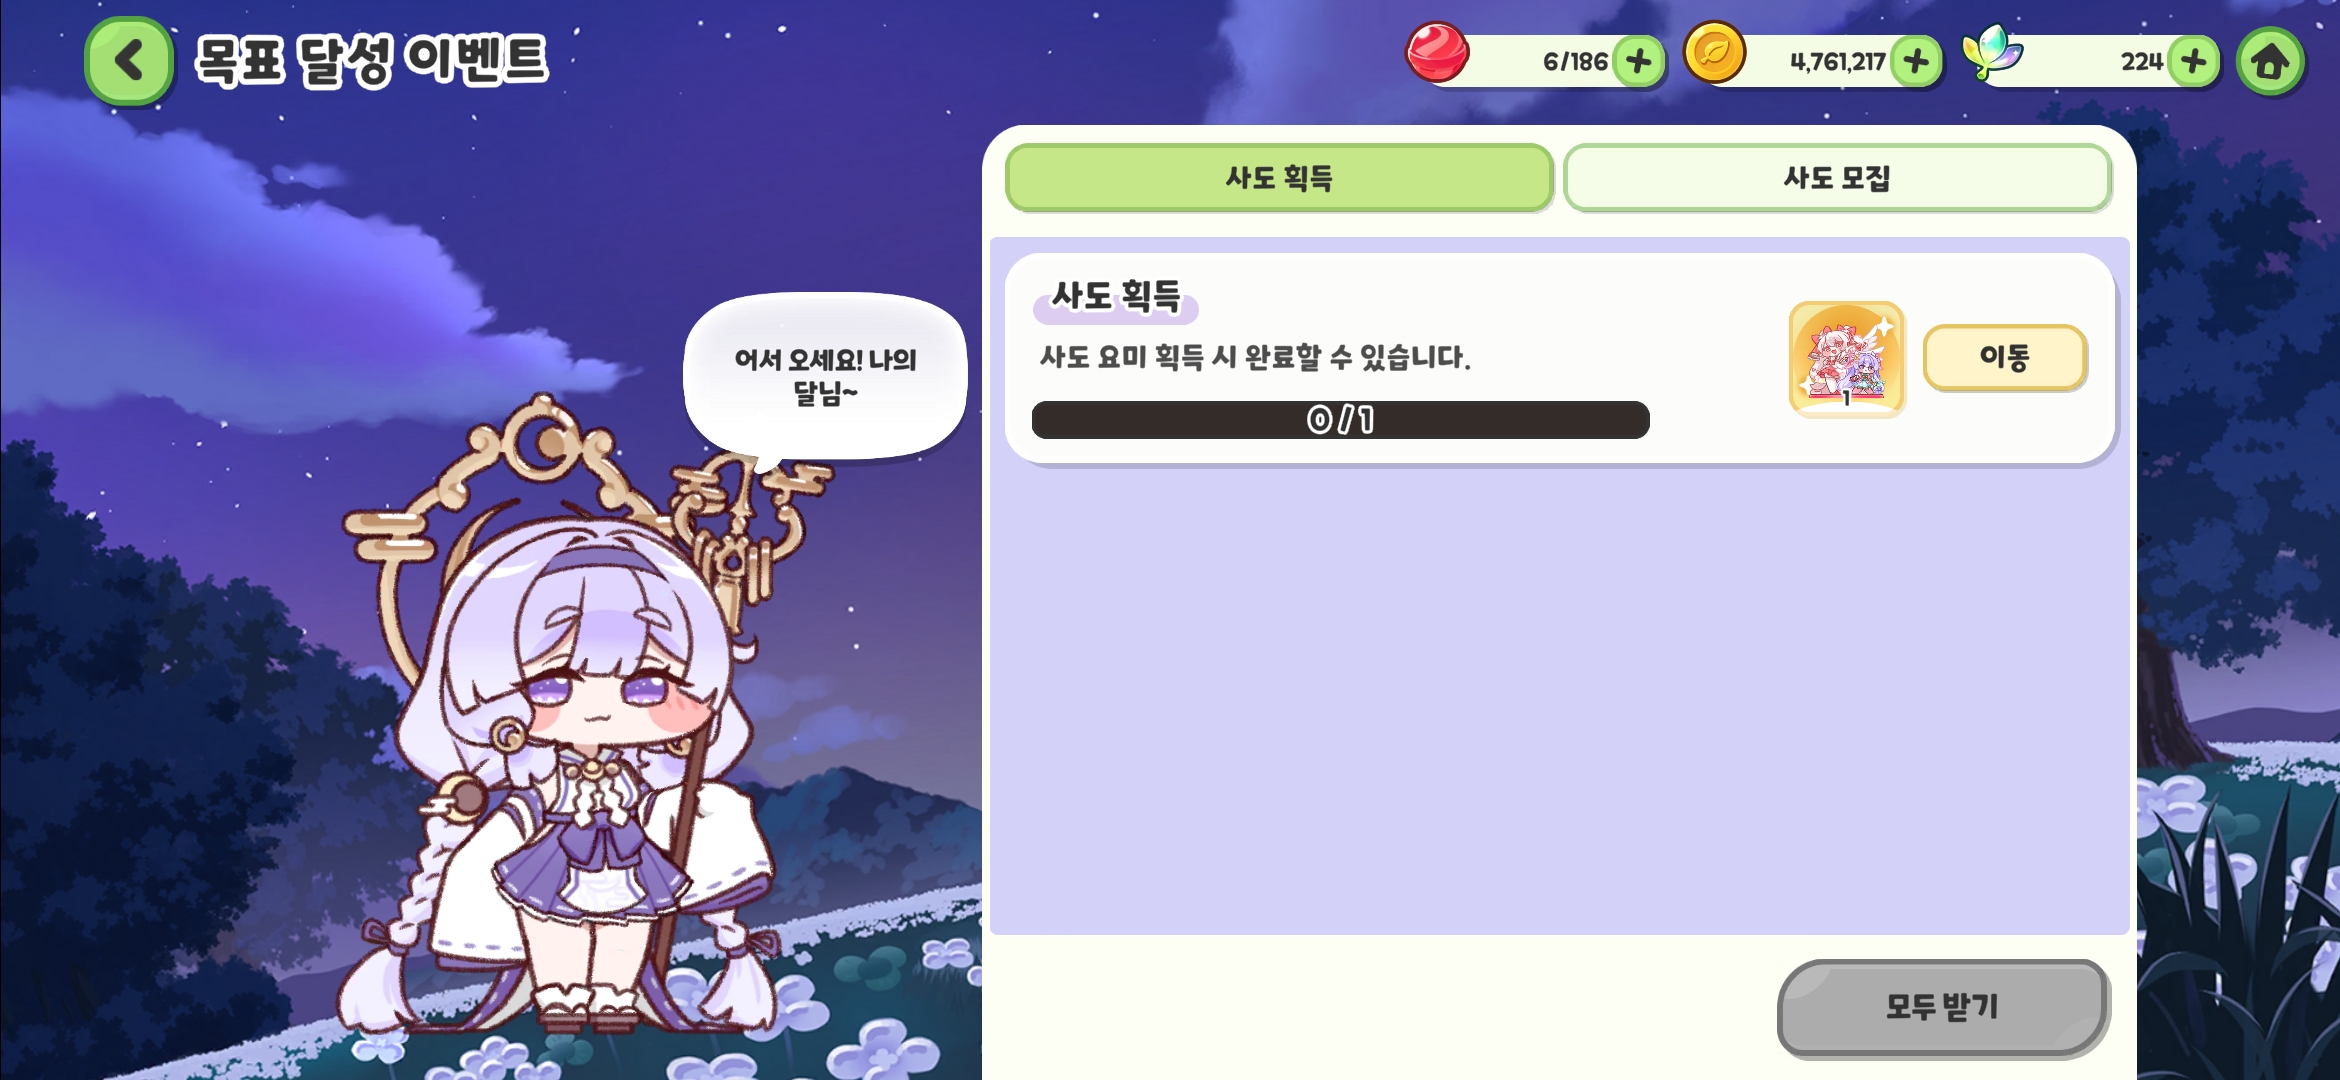Open the home screen via house icon

point(2270,62)
